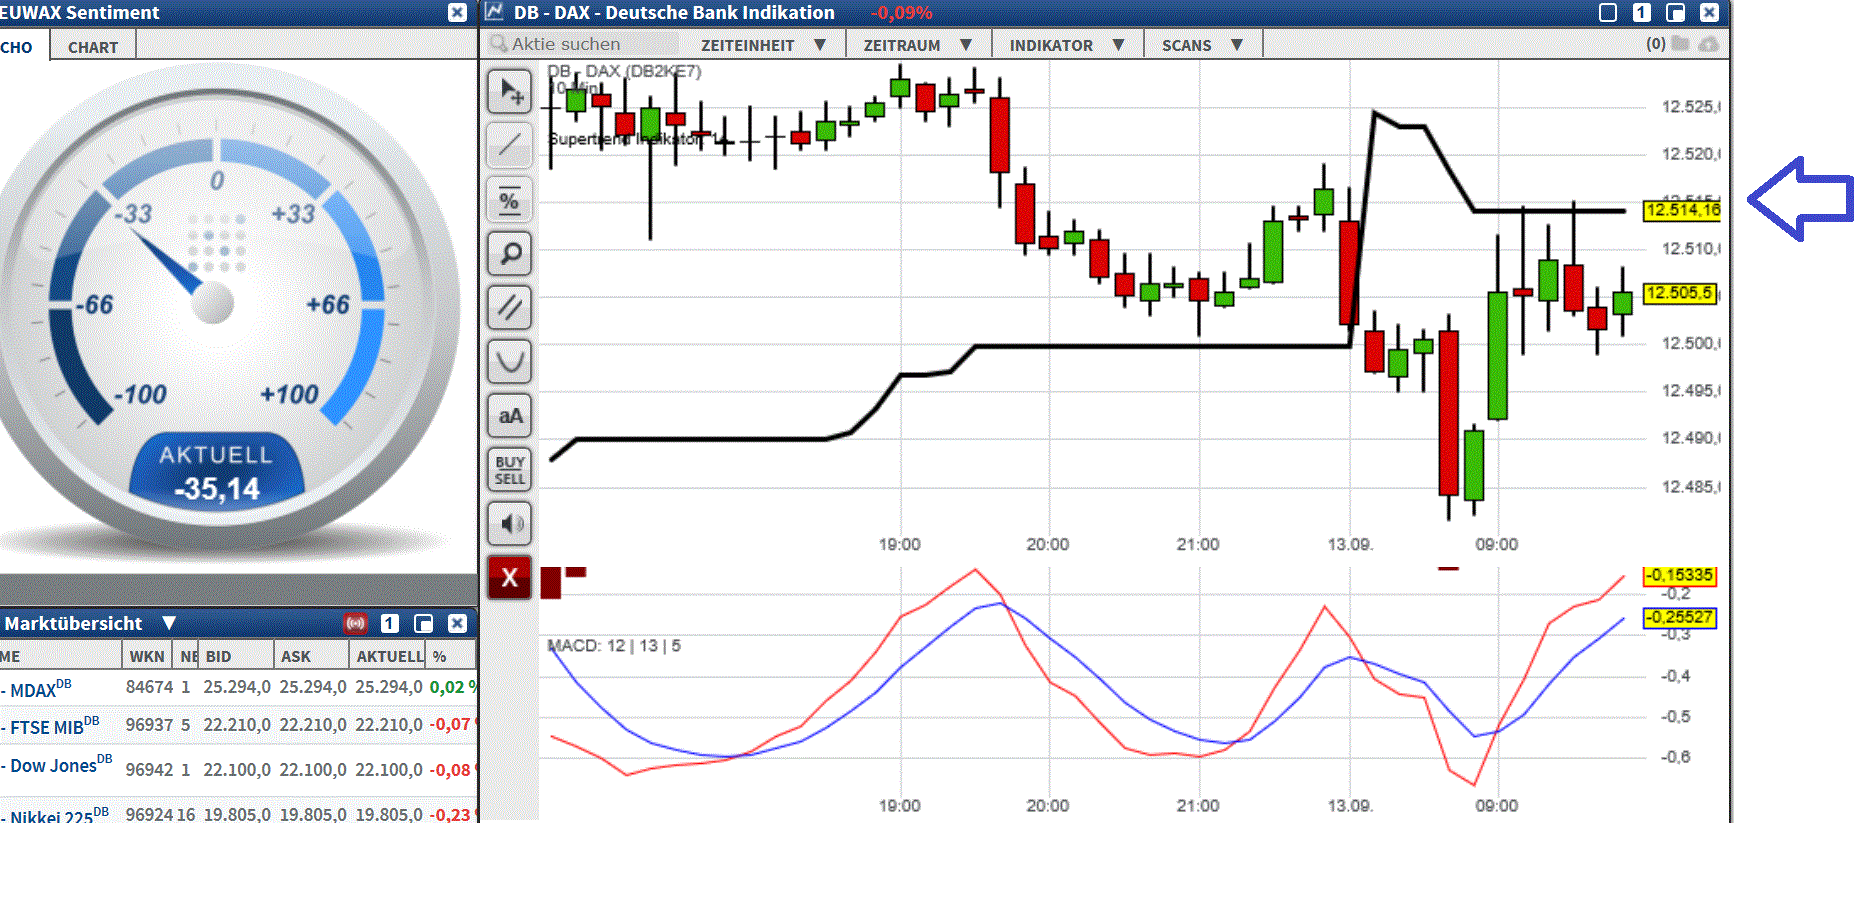Toggle chart sound alerts with speaker icon
This screenshot has height=903, width=1869.
pos(510,523)
